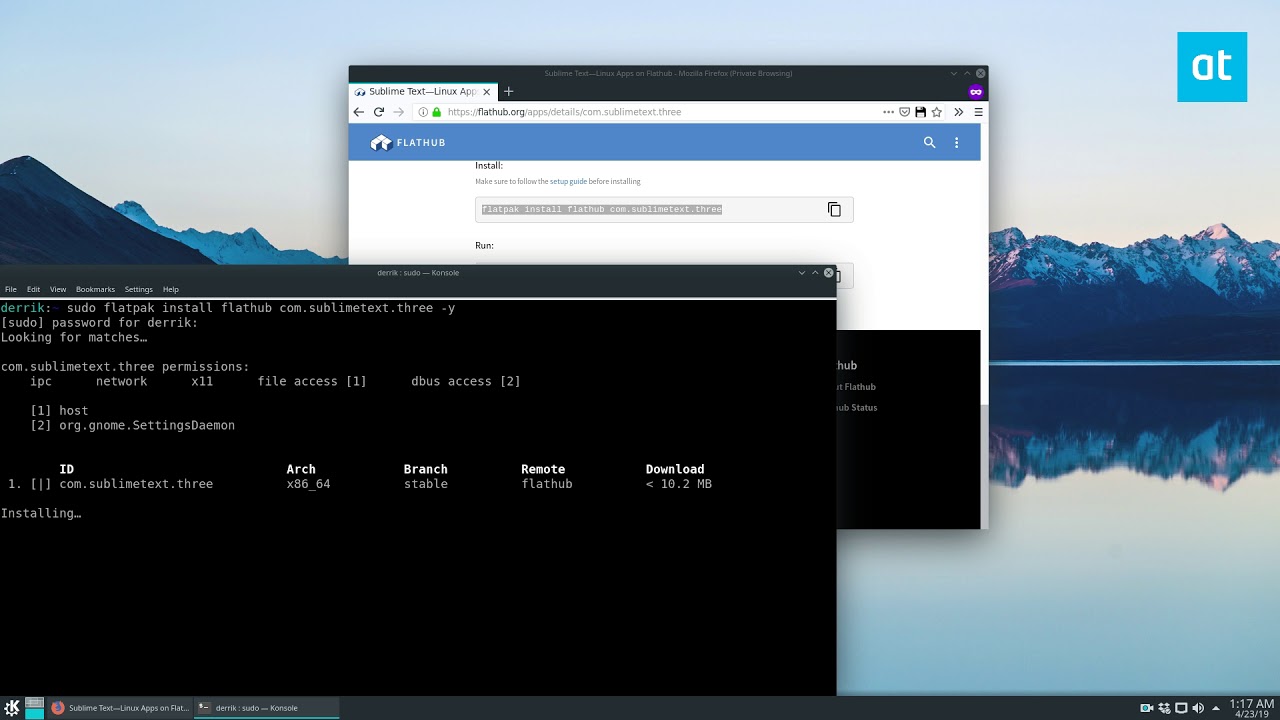The image size is (1280, 720).
Task: Click the green padlock security icon
Action: pyautogui.click(x=436, y=112)
